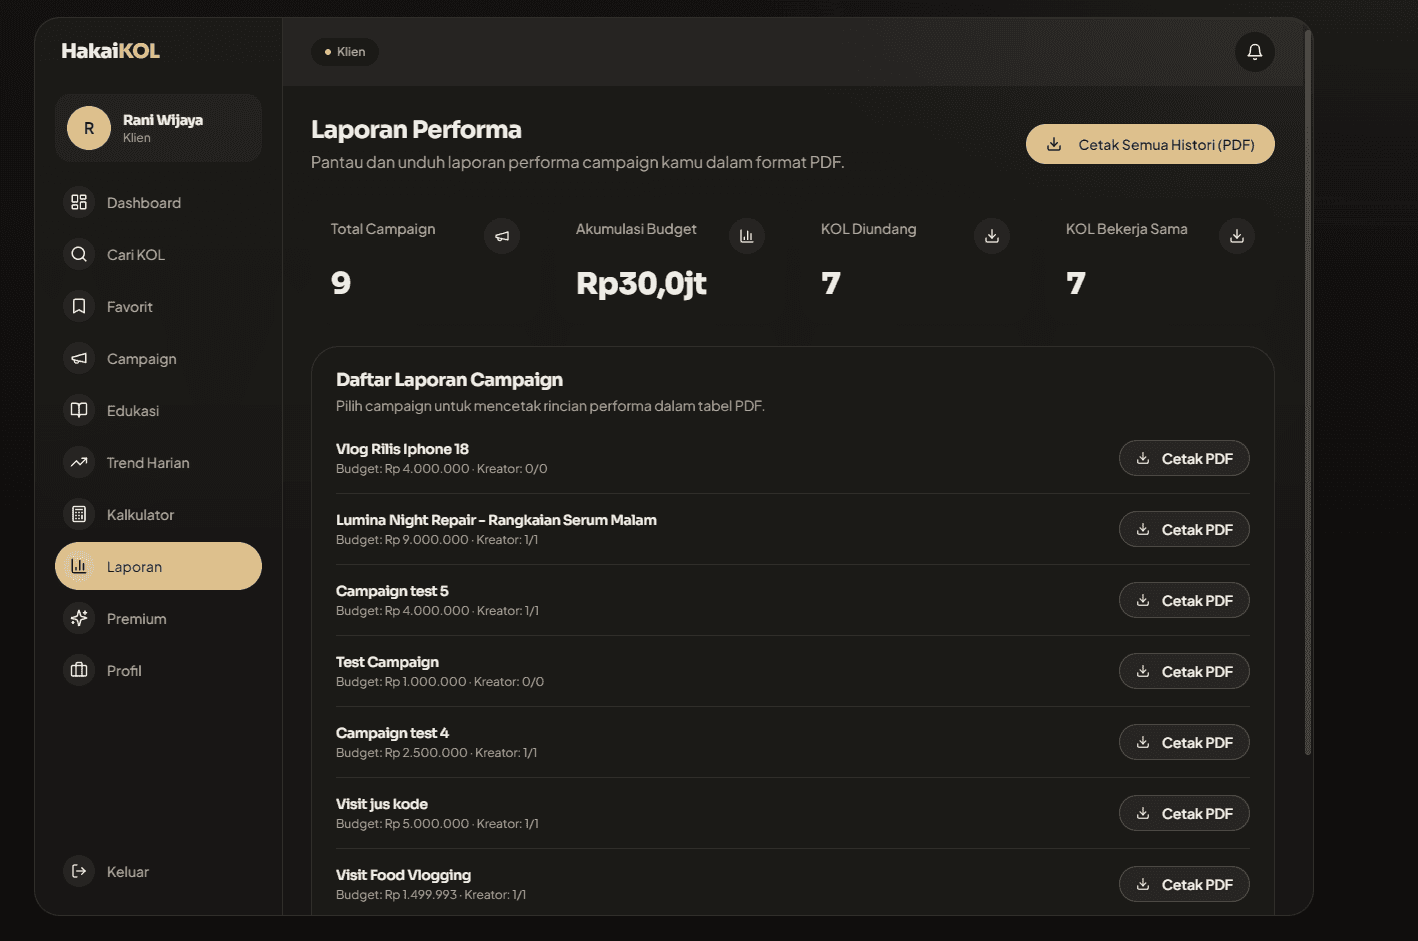Open the Kalkulator page
This screenshot has width=1418, height=941.
(158, 514)
